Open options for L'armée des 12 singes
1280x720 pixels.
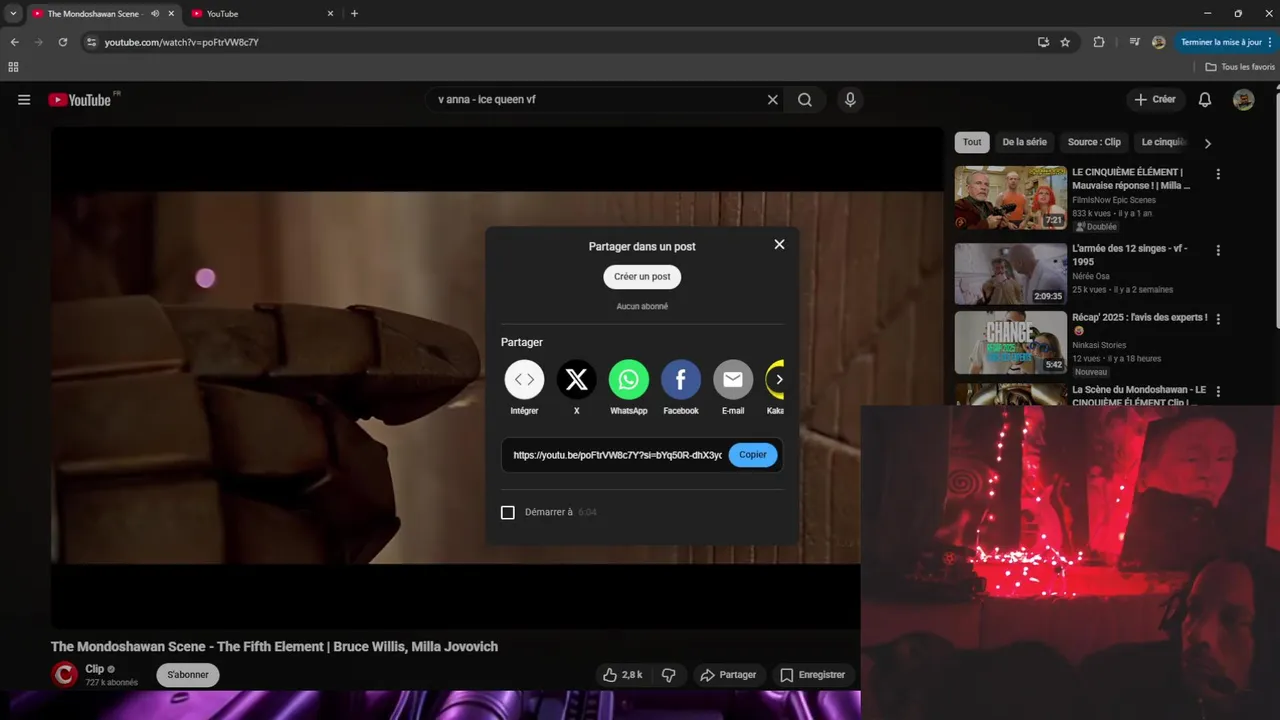coord(1218,250)
